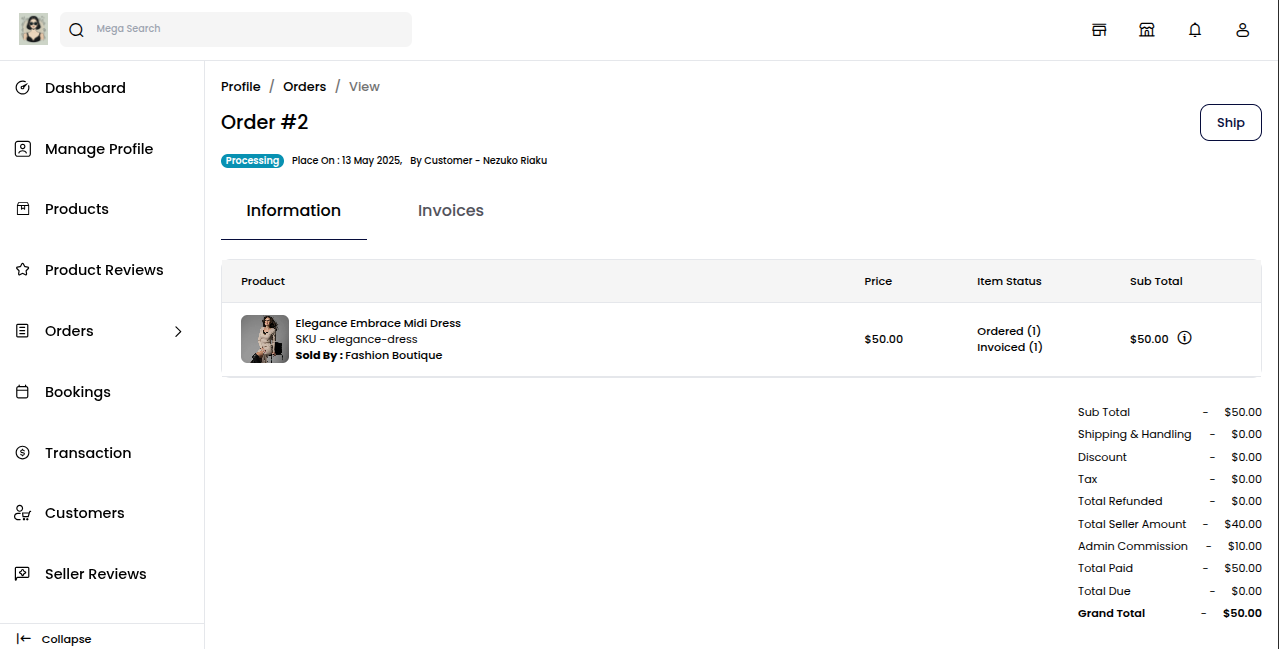
Task: Click the storefront icon in top bar
Action: (x=1099, y=30)
